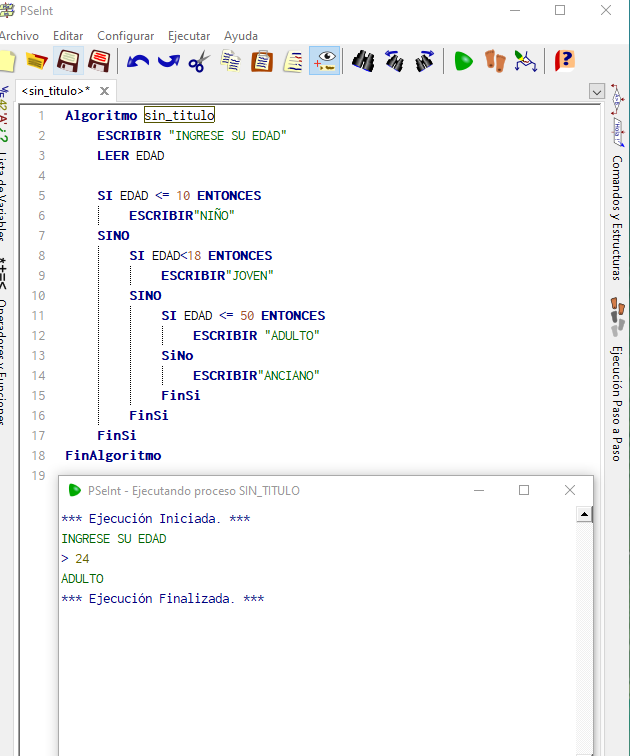Cut selection with the scissors icon

coord(199,62)
